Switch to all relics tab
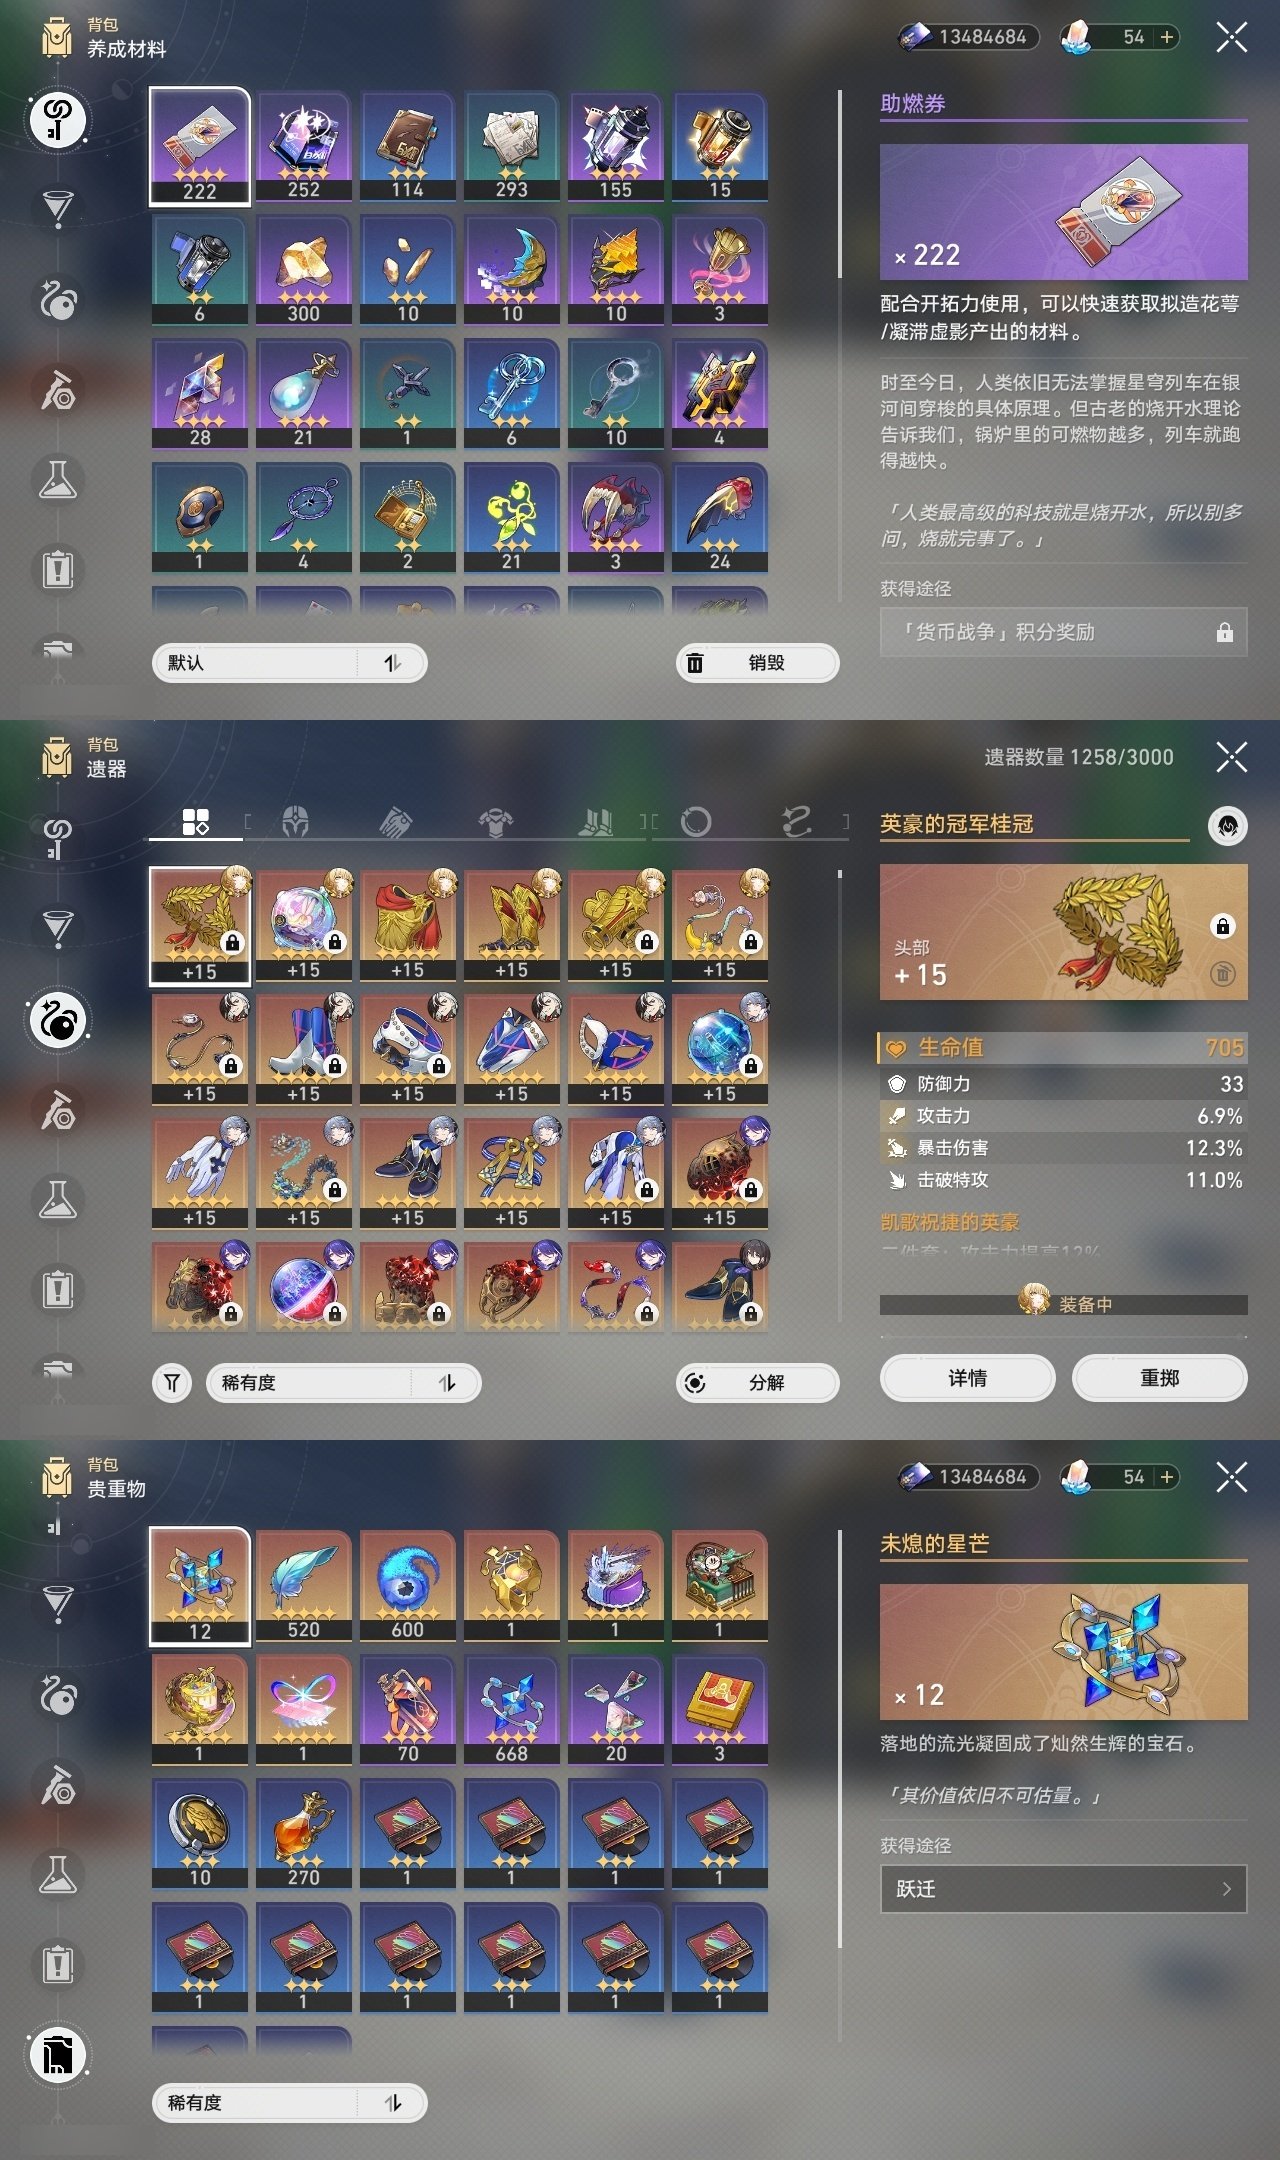This screenshot has height=2160, width=1280. tap(196, 822)
